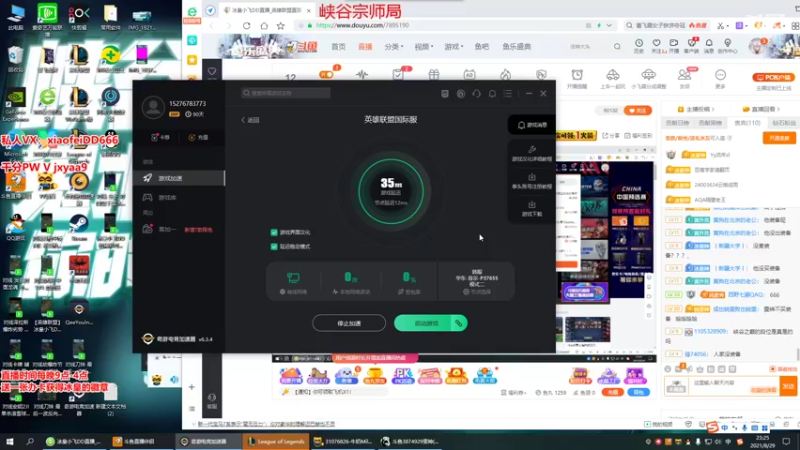800x450 pixels.
Task: Click the bell icon in accelerator title bar
Action: pos(492,94)
